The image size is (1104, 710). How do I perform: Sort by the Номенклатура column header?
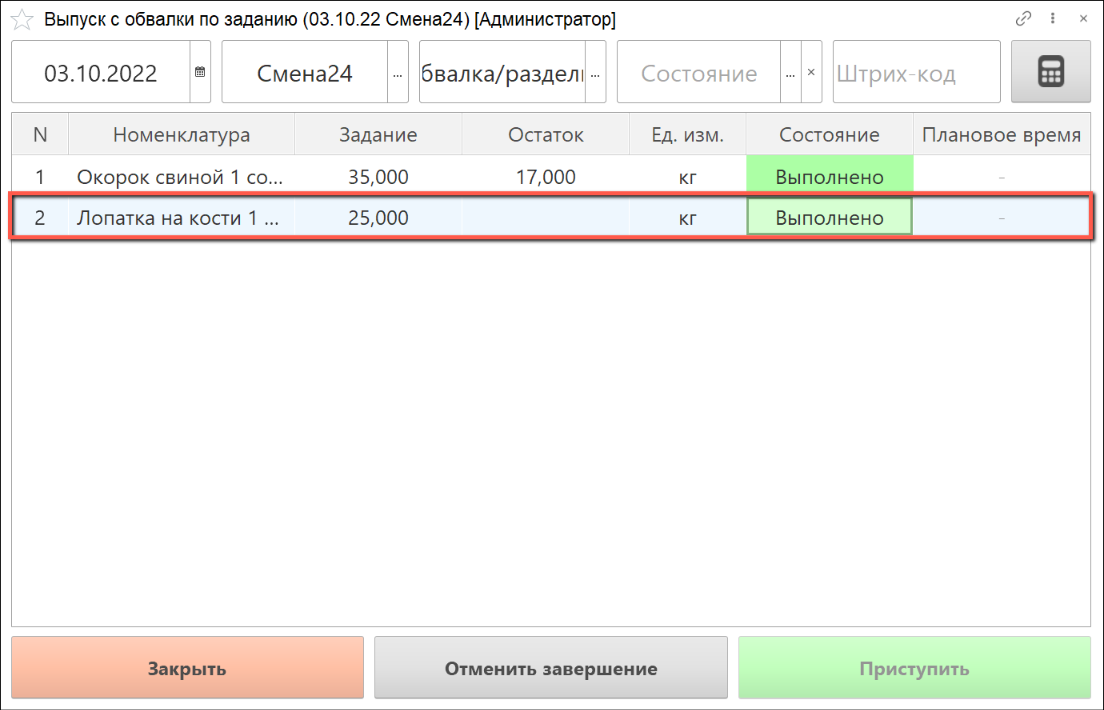tap(181, 135)
